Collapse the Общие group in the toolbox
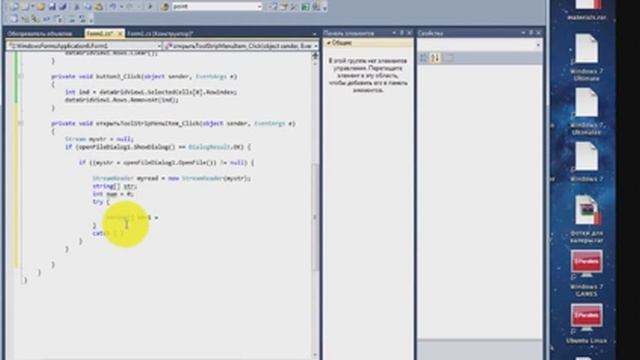Screen dimensions: 640x360 (329, 43)
